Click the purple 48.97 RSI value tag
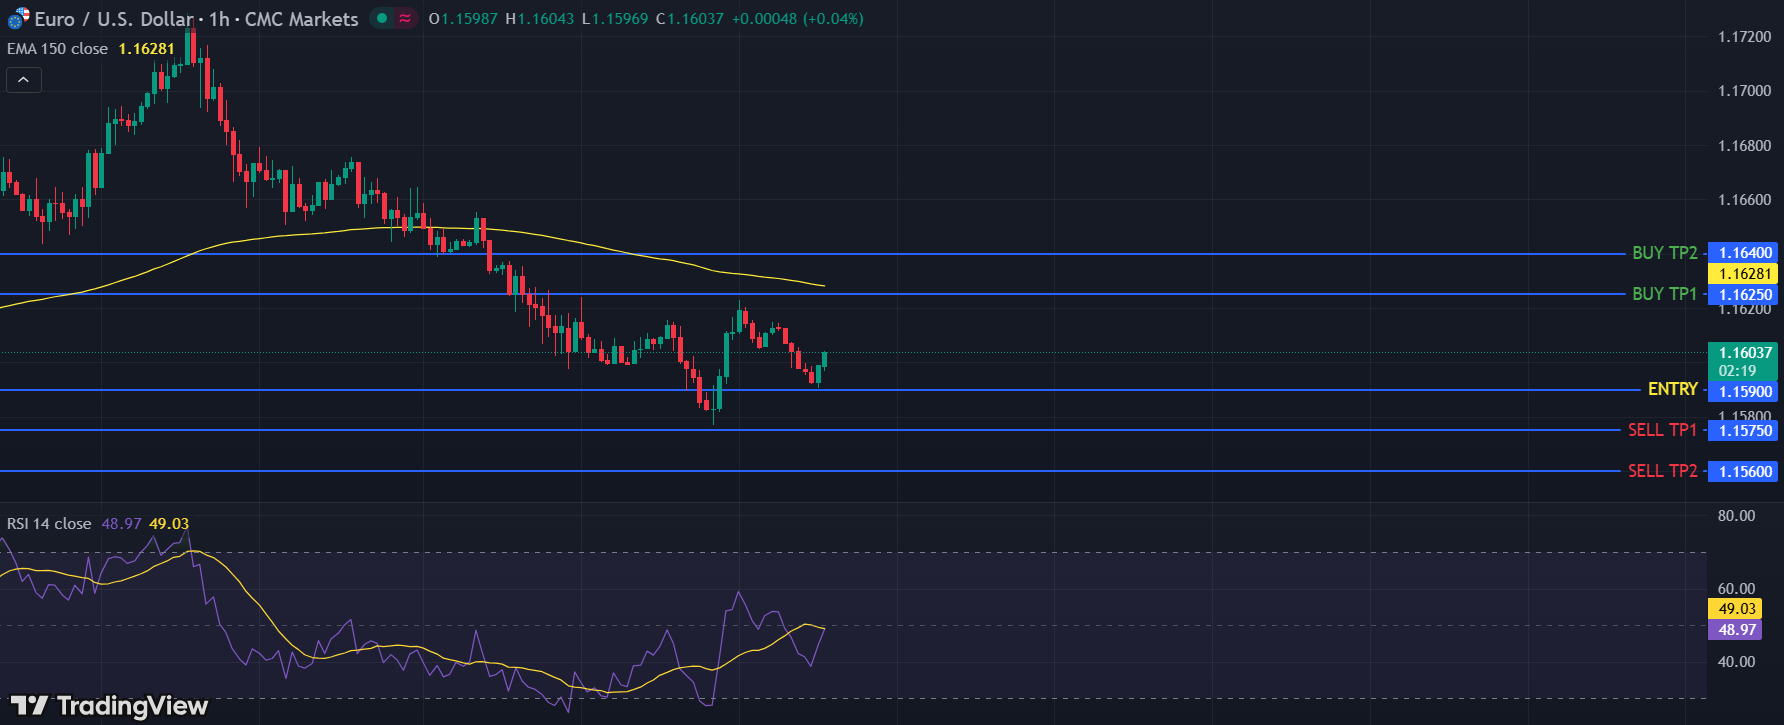 (1736, 630)
